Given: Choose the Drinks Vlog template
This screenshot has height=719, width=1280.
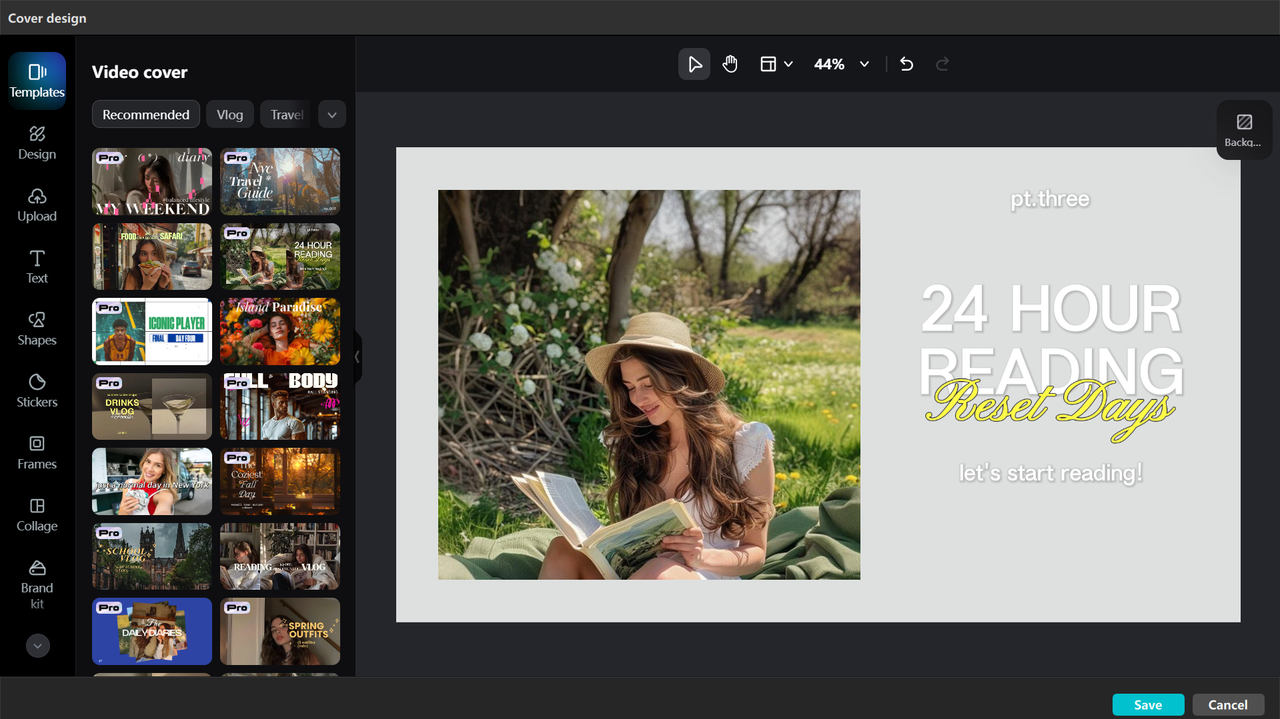Looking at the screenshot, I should click(152, 407).
